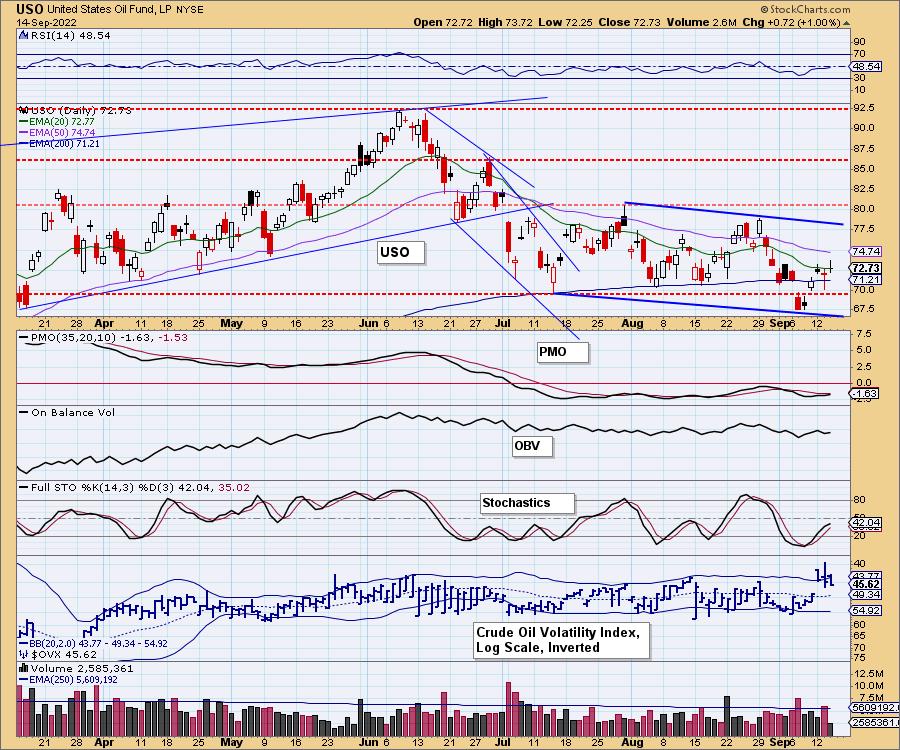Click the 72.73 closing price tag
Screen dimensions: 900x750
pyautogui.click(x=866, y=268)
